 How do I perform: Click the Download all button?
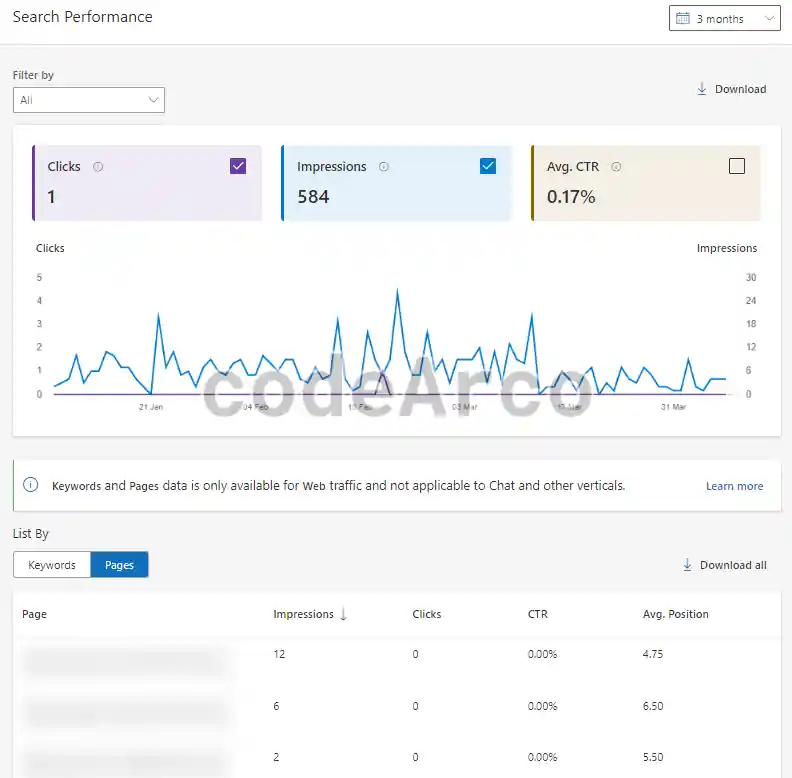coord(724,565)
